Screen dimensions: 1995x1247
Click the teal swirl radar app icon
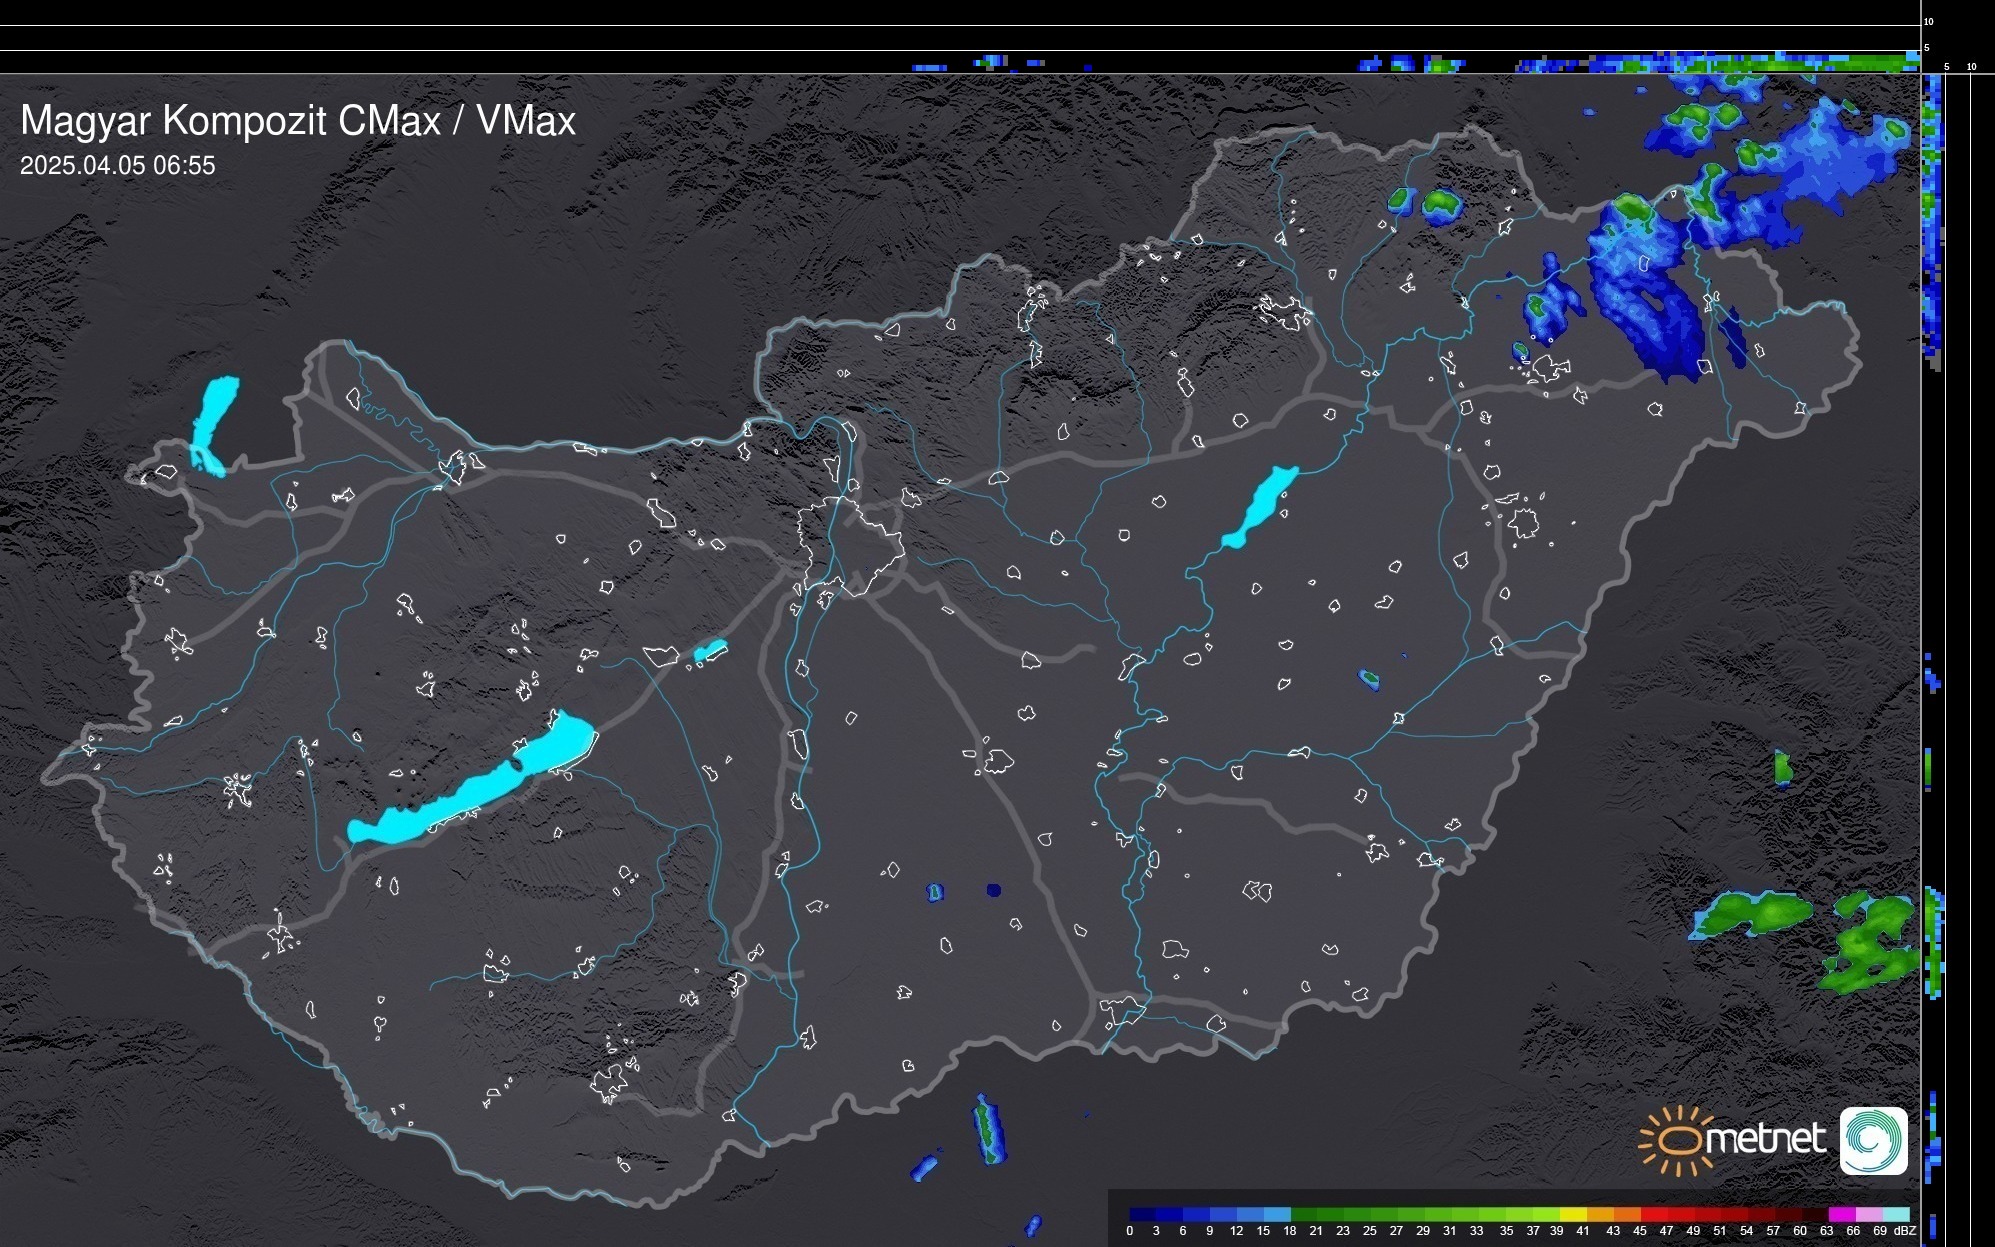1873,1140
